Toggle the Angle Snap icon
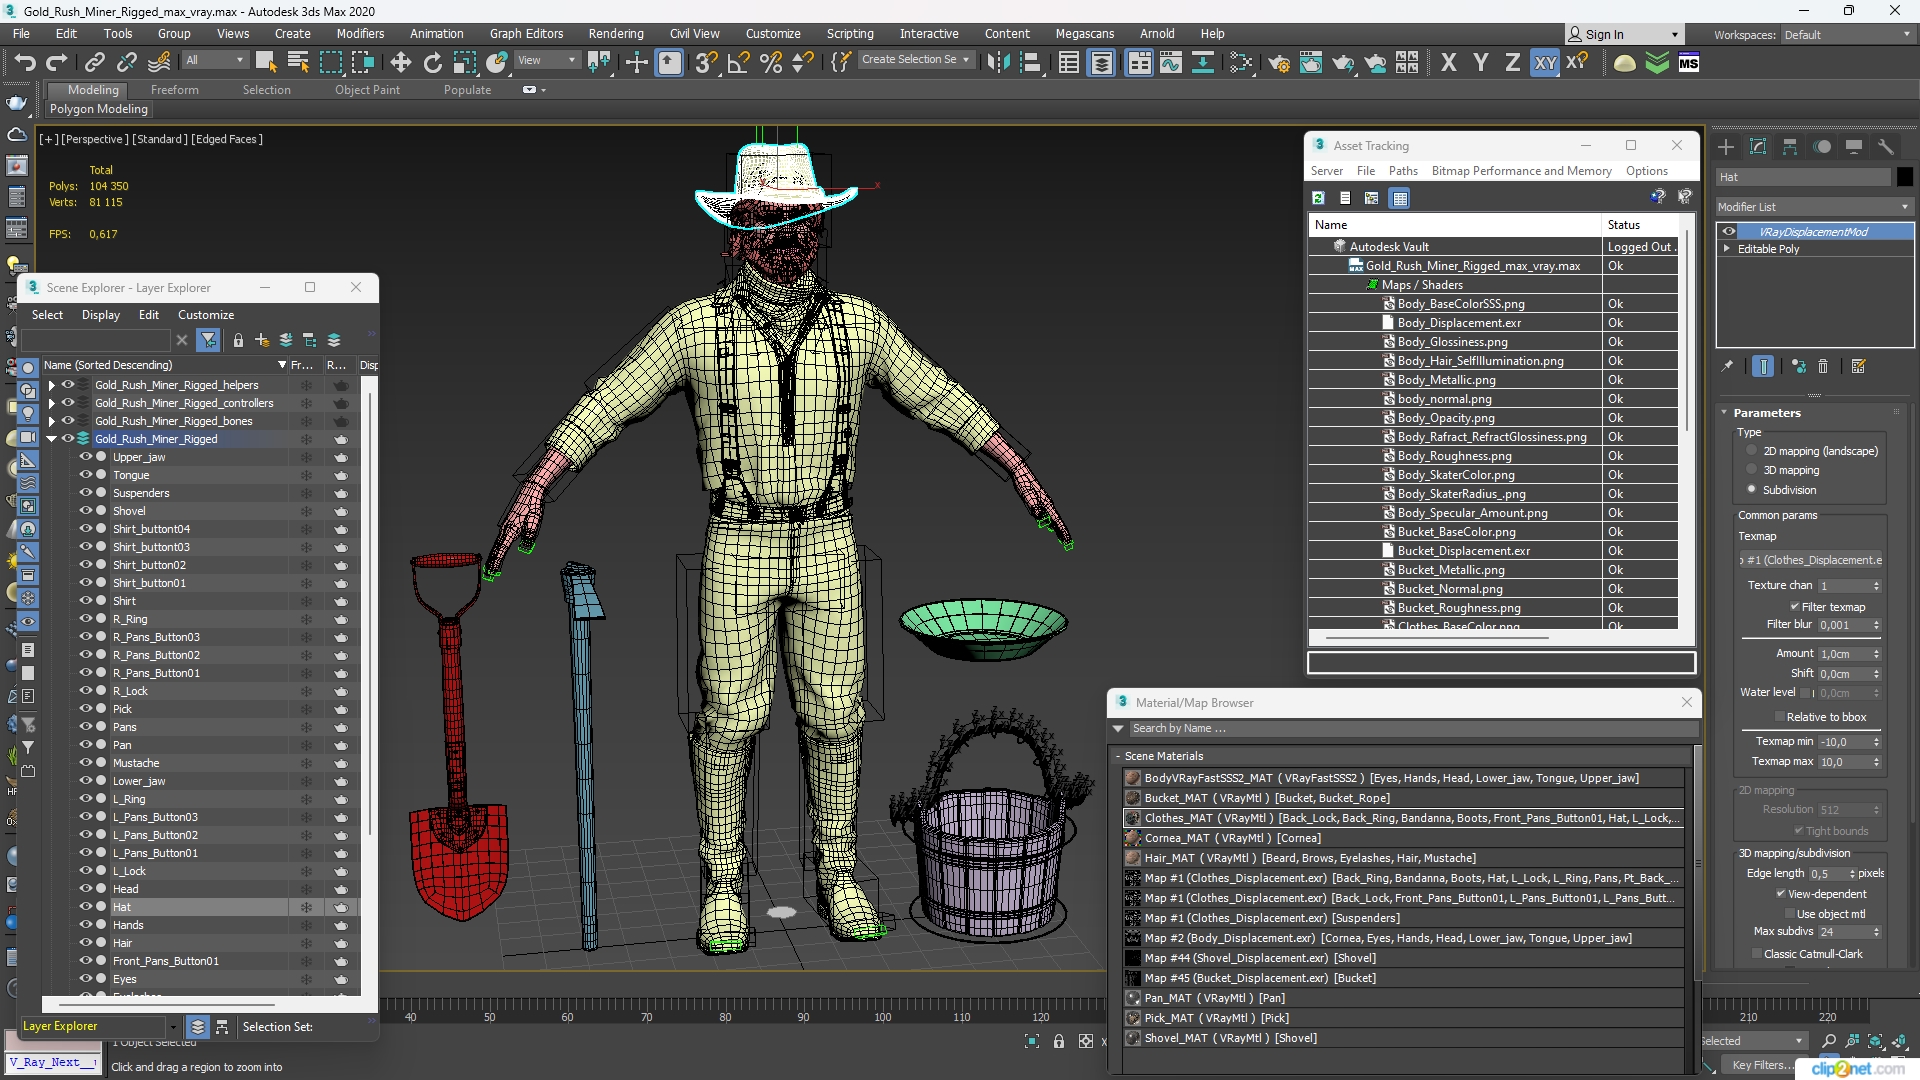The width and height of the screenshot is (1920, 1080). point(738,63)
